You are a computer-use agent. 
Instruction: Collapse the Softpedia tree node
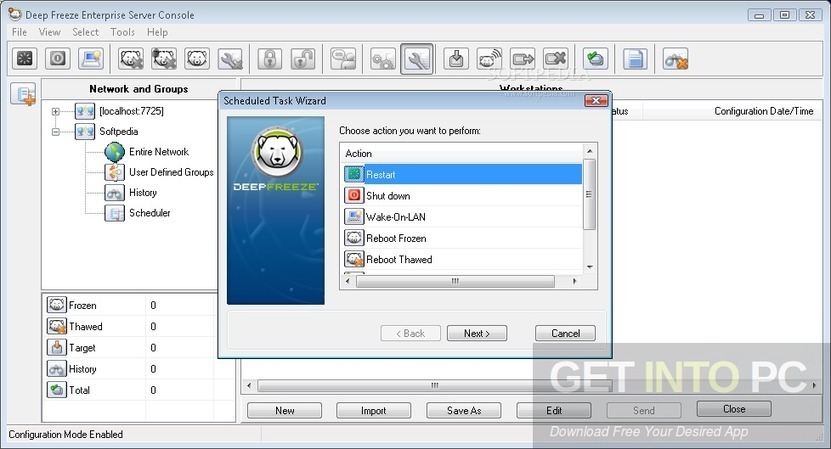56,131
